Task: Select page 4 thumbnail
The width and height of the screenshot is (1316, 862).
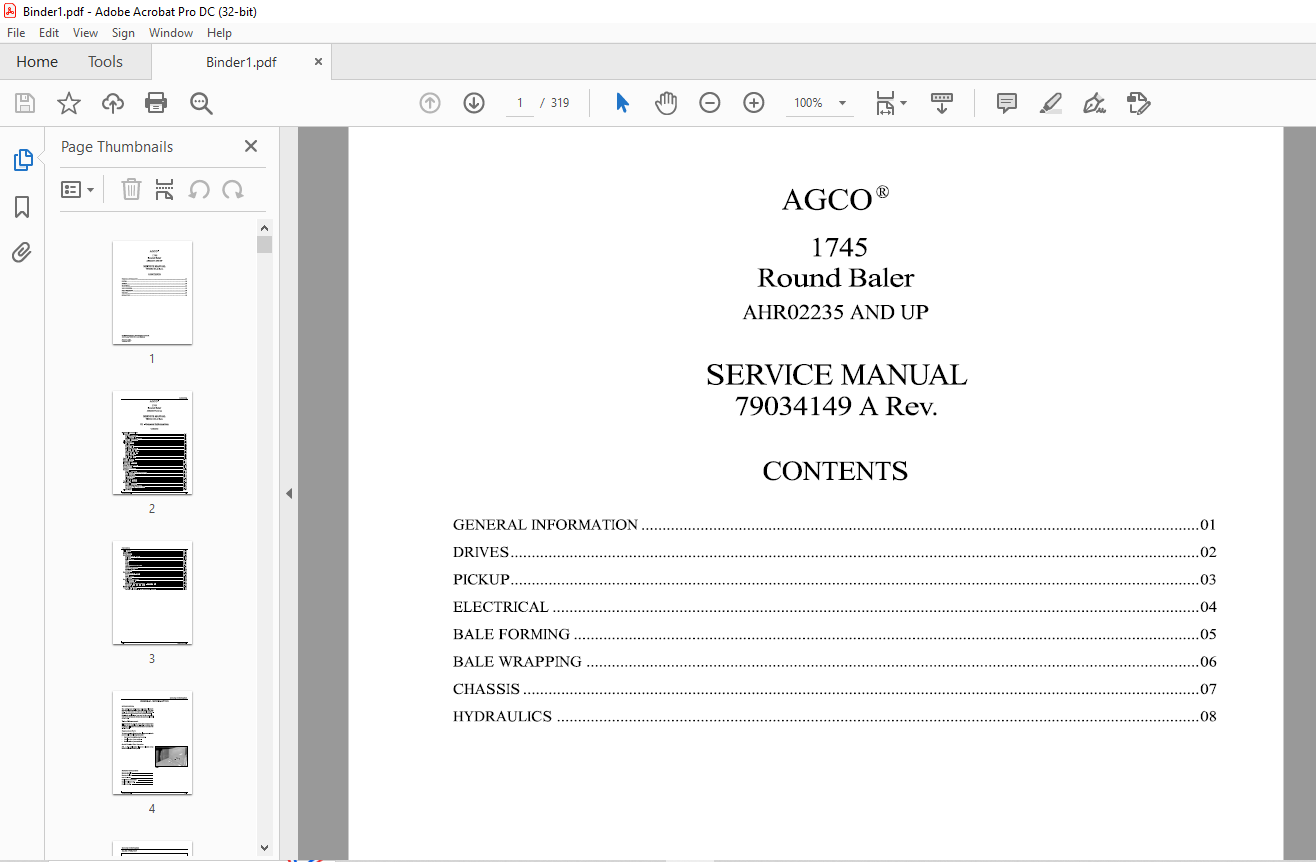Action: 152,742
